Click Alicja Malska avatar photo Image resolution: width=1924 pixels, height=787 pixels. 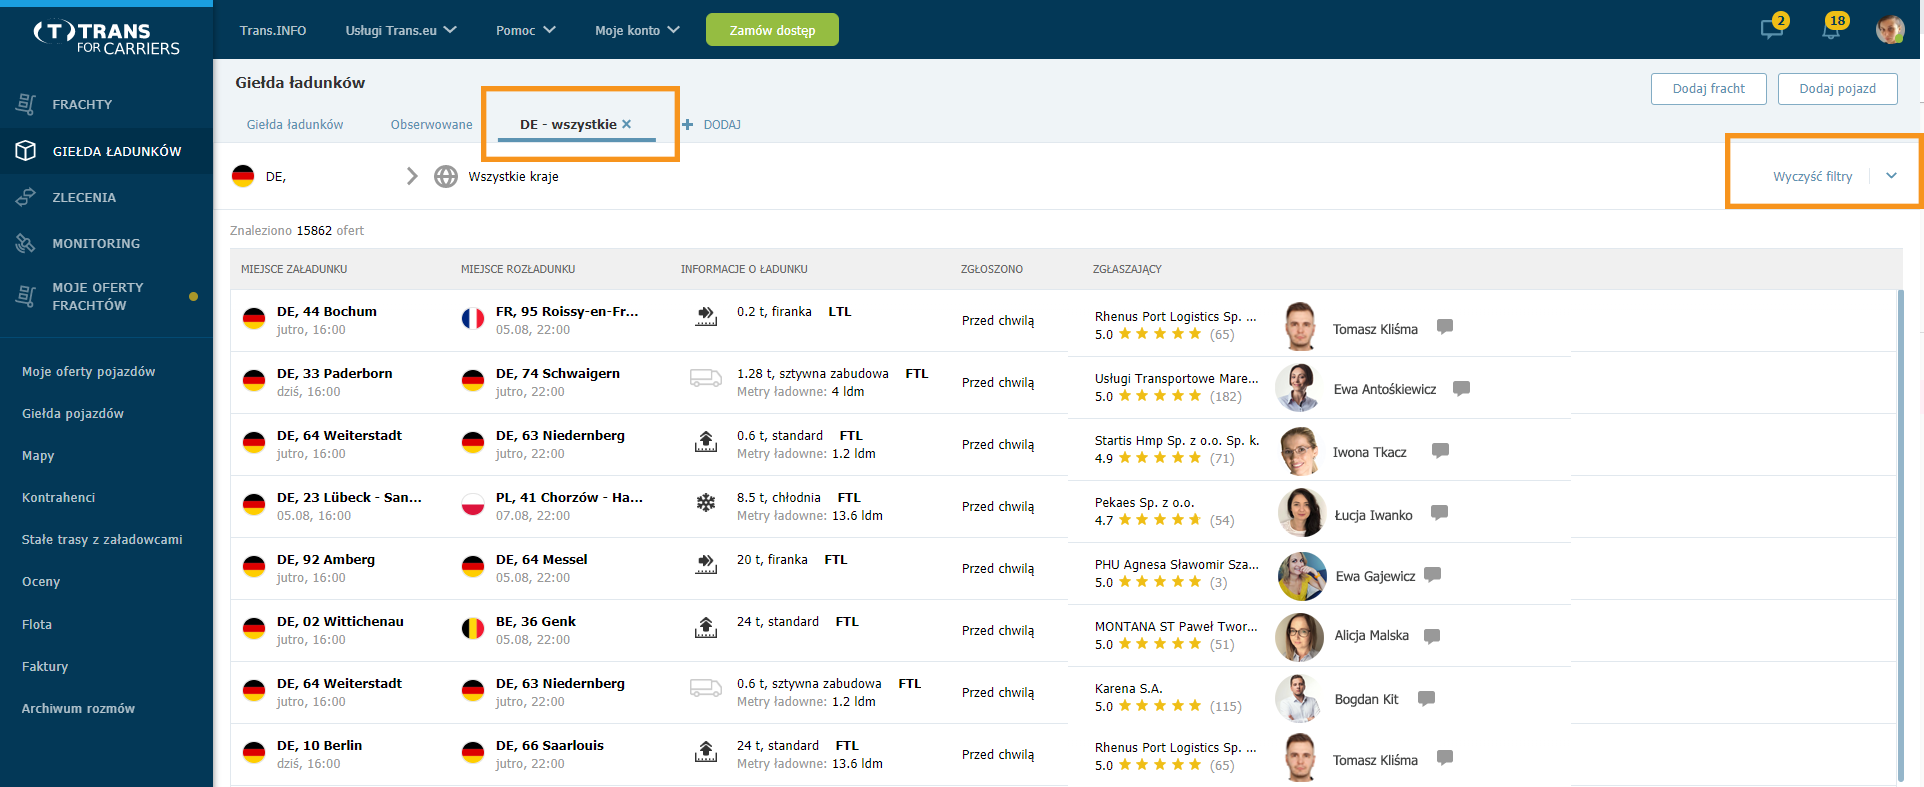[1300, 637]
